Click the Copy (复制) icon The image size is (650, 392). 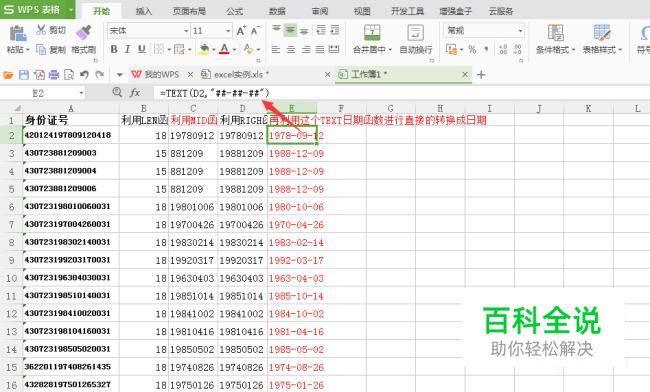point(41,50)
